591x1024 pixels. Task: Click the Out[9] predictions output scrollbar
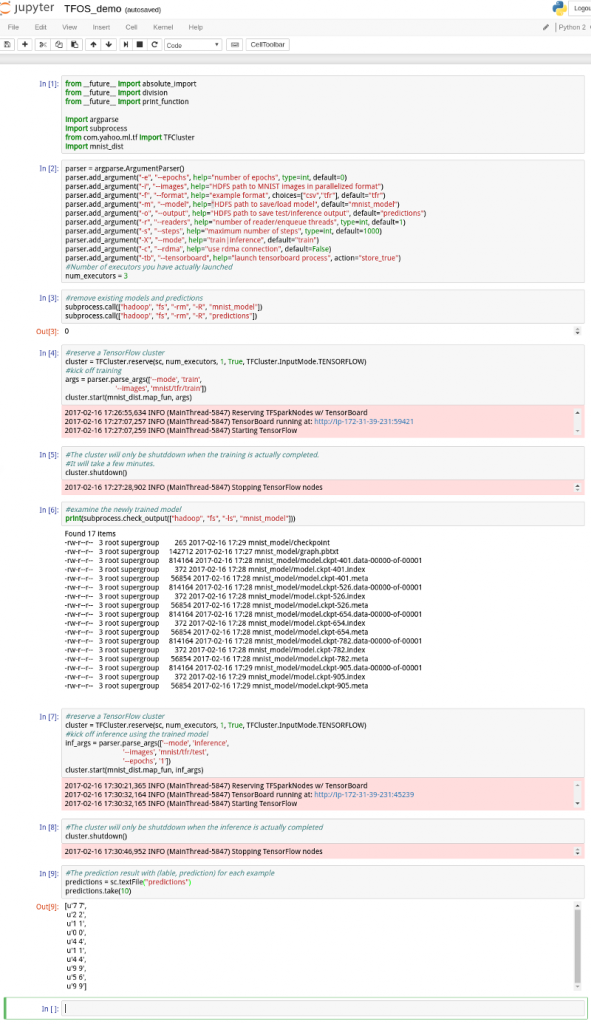point(577,946)
